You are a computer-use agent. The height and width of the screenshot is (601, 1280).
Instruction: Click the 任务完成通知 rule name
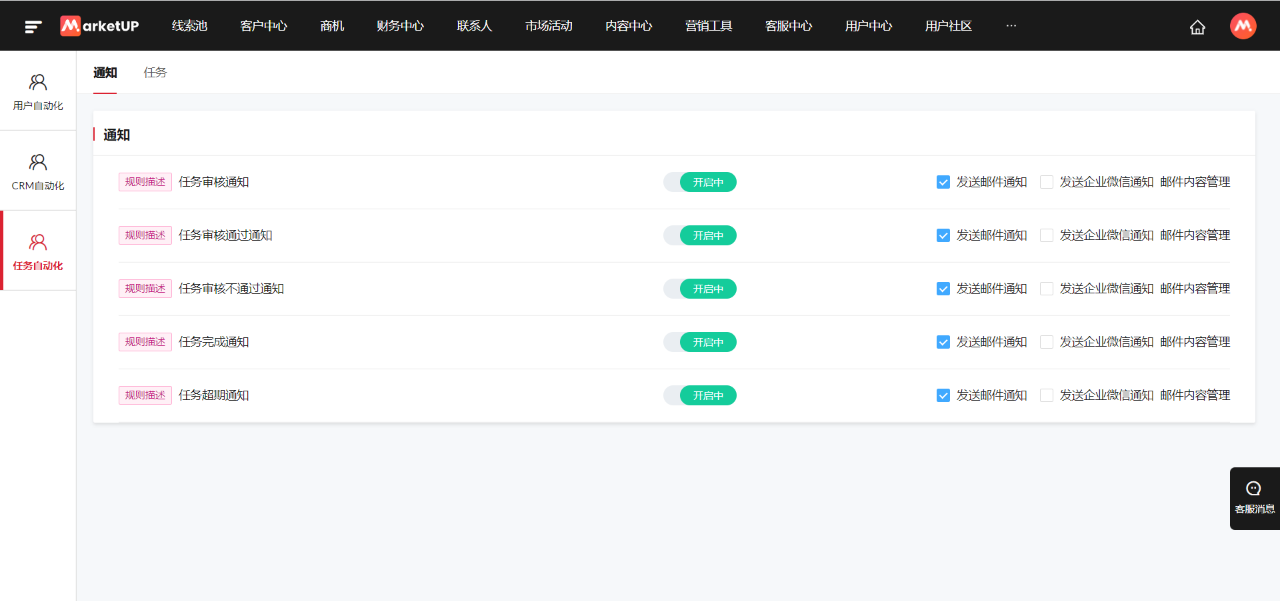(214, 342)
